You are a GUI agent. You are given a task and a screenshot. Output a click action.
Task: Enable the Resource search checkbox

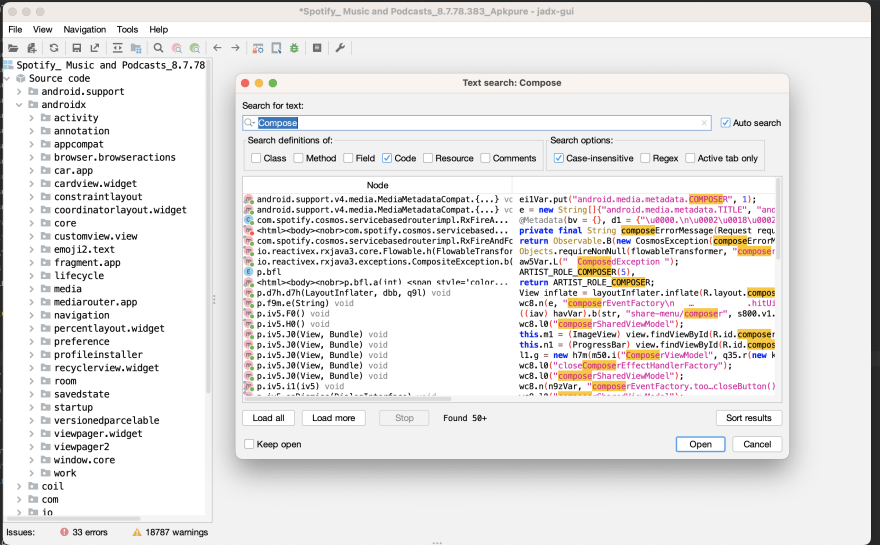(x=428, y=158)
